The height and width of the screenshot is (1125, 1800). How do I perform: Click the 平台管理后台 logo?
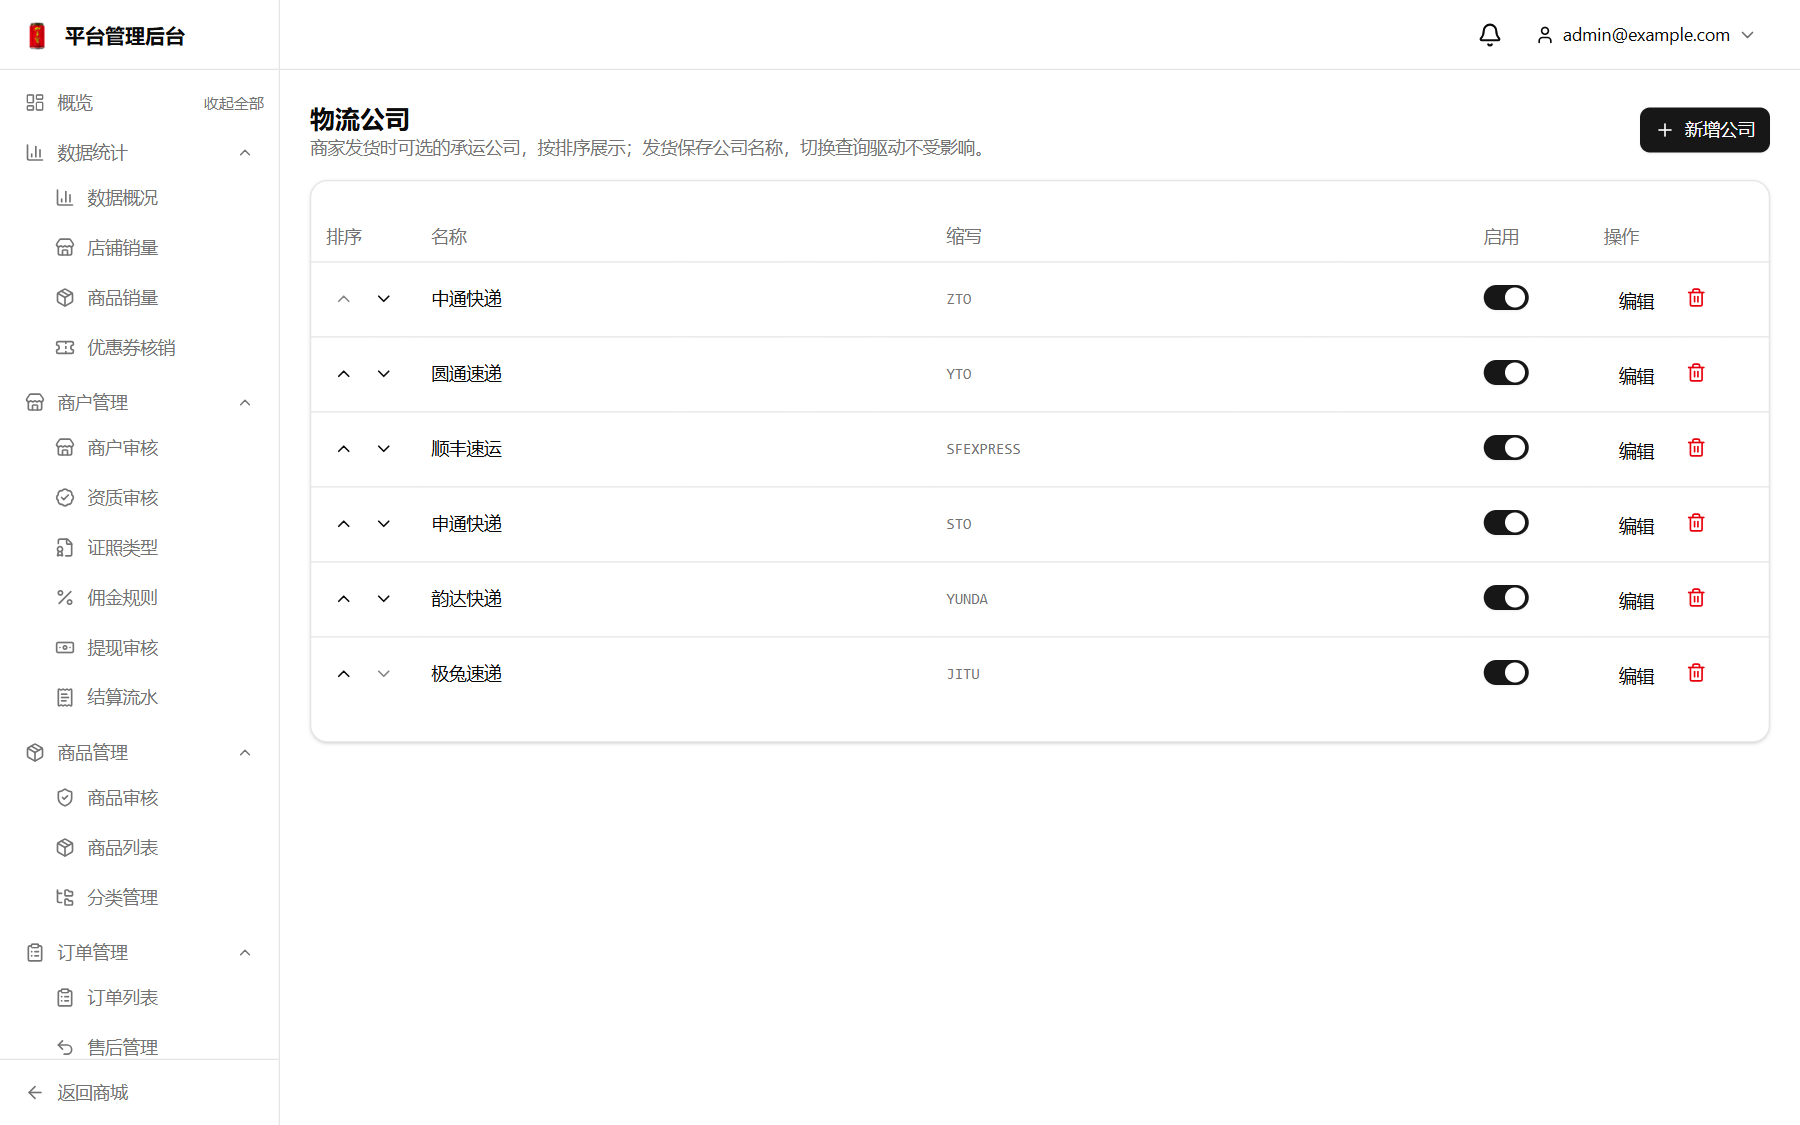[106, 36]
